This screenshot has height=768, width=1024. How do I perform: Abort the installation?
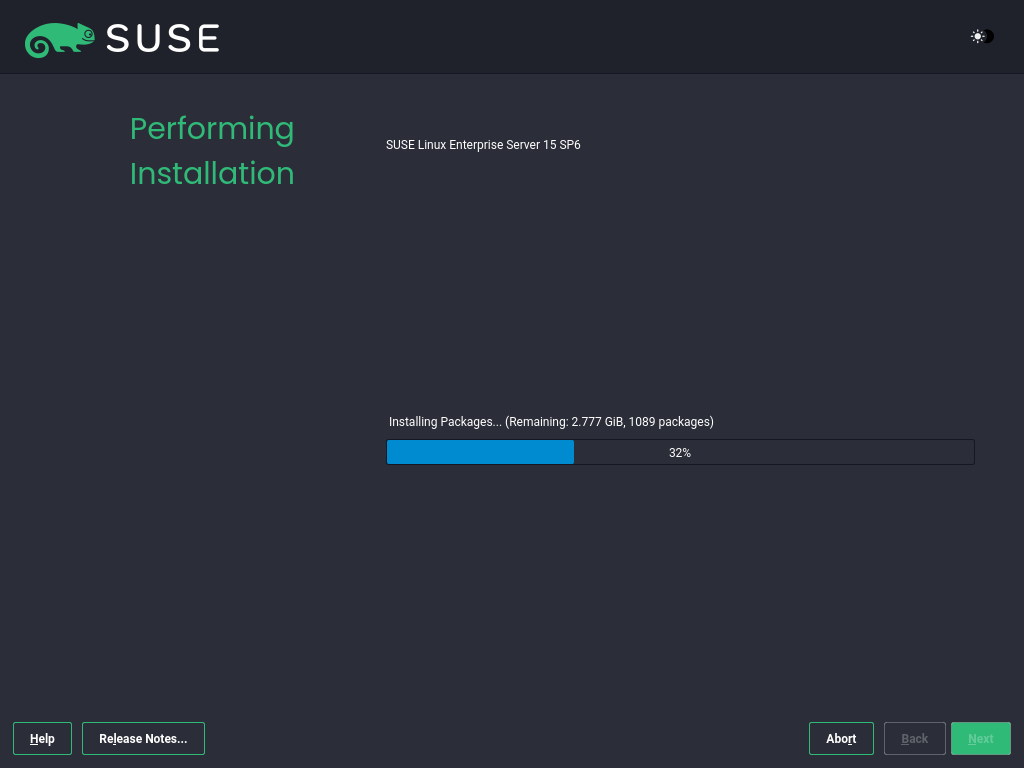point(841,738)
